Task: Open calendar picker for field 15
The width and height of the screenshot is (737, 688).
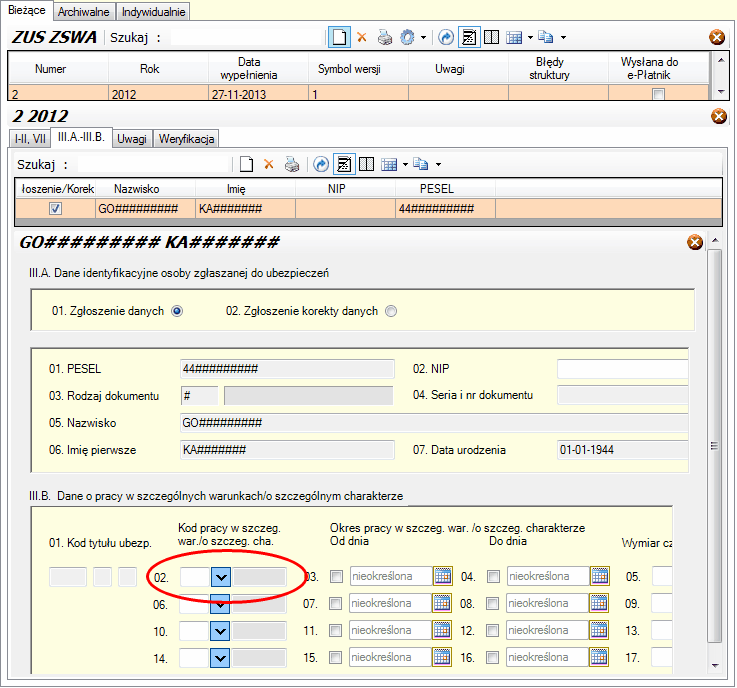Action: pos(442,657)
